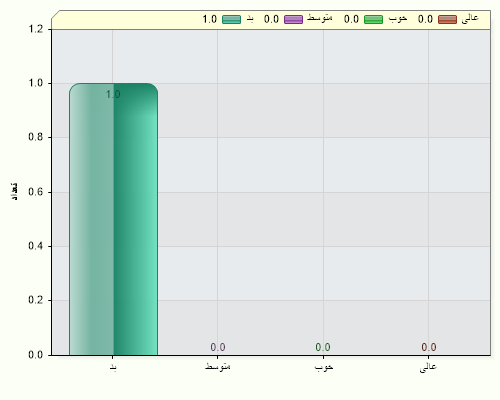Select the عالی category label on x-axis

[428, 367]
